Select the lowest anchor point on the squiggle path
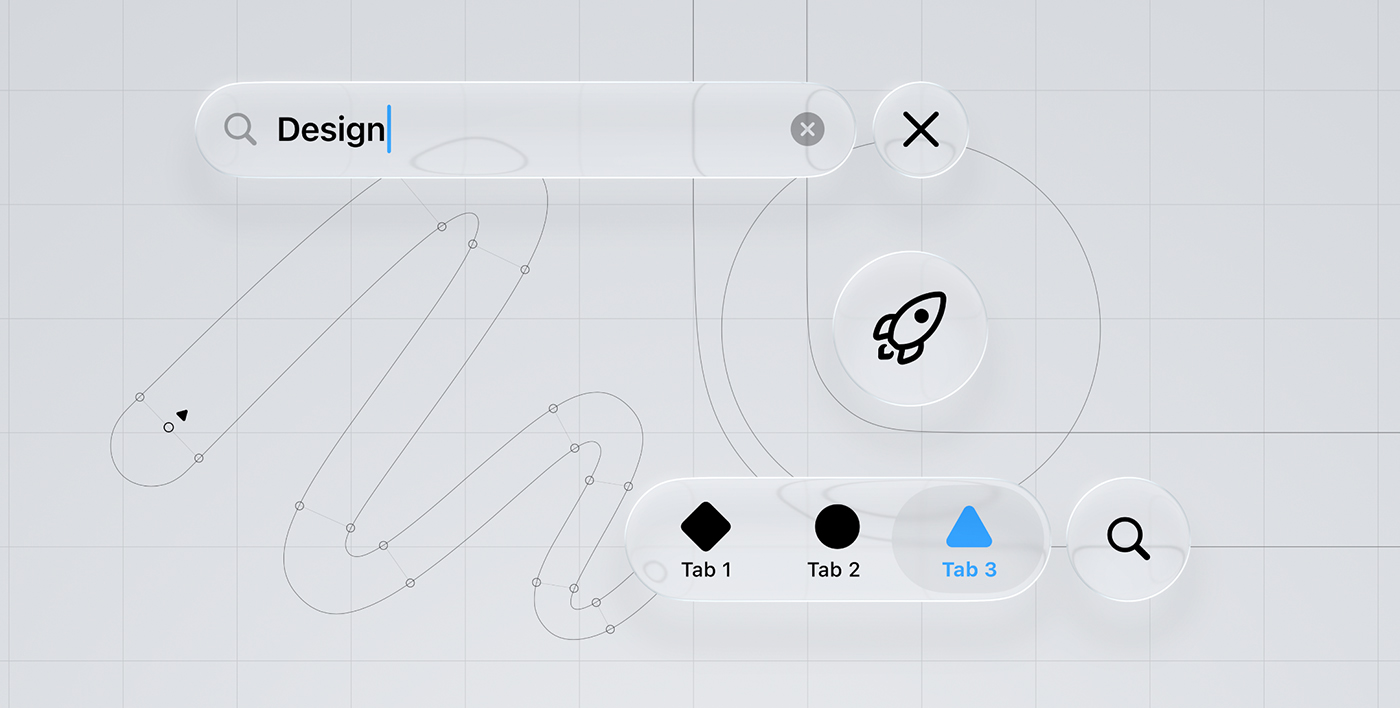The image size is (1400, 708). click(x=610, y=628)
